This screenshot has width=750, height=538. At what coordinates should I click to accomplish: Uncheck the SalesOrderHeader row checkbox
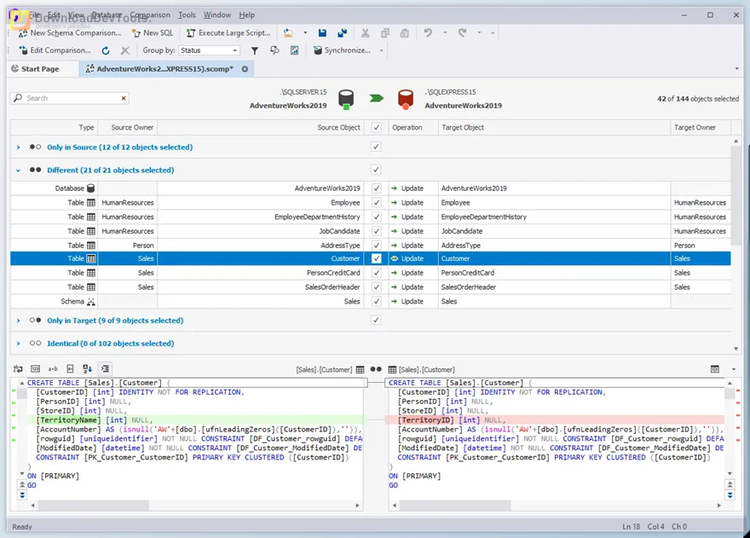(x=376, y=287)
